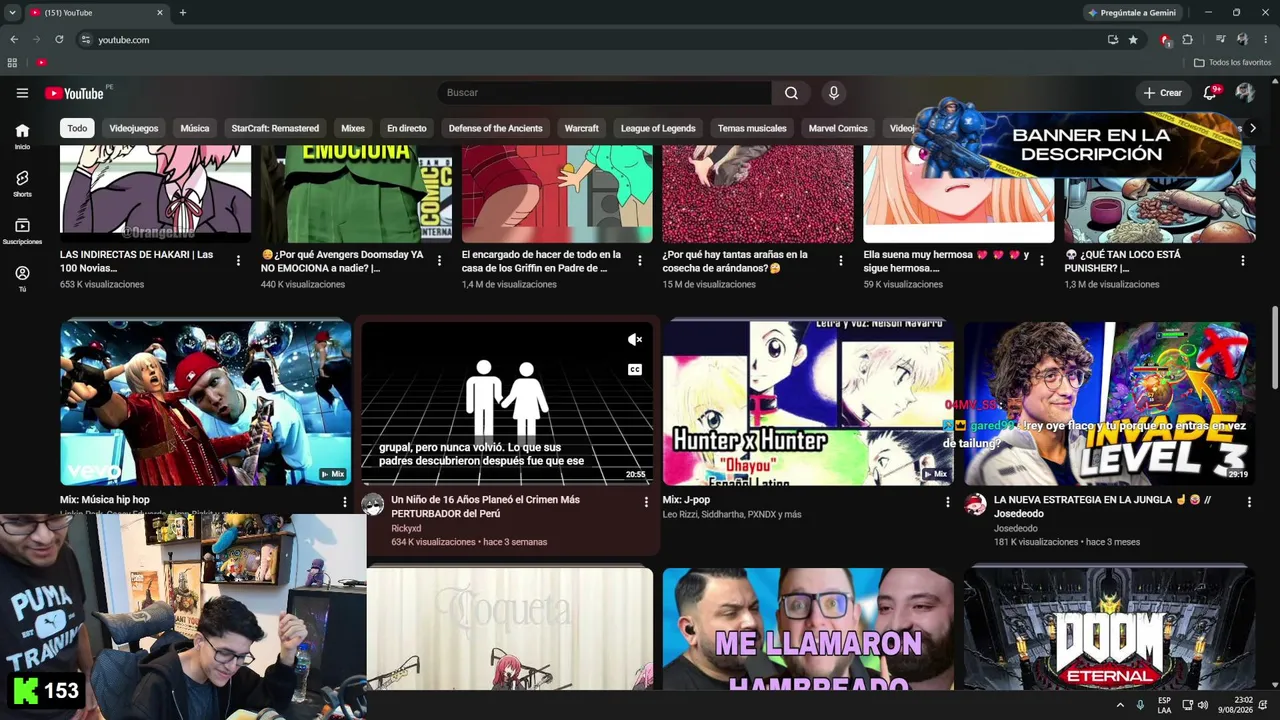The width and height of the screenshot is (1280, 720).
Task: Open Rickyxd channel avatar
Action: pyautogui.click(x=373, y=505)
